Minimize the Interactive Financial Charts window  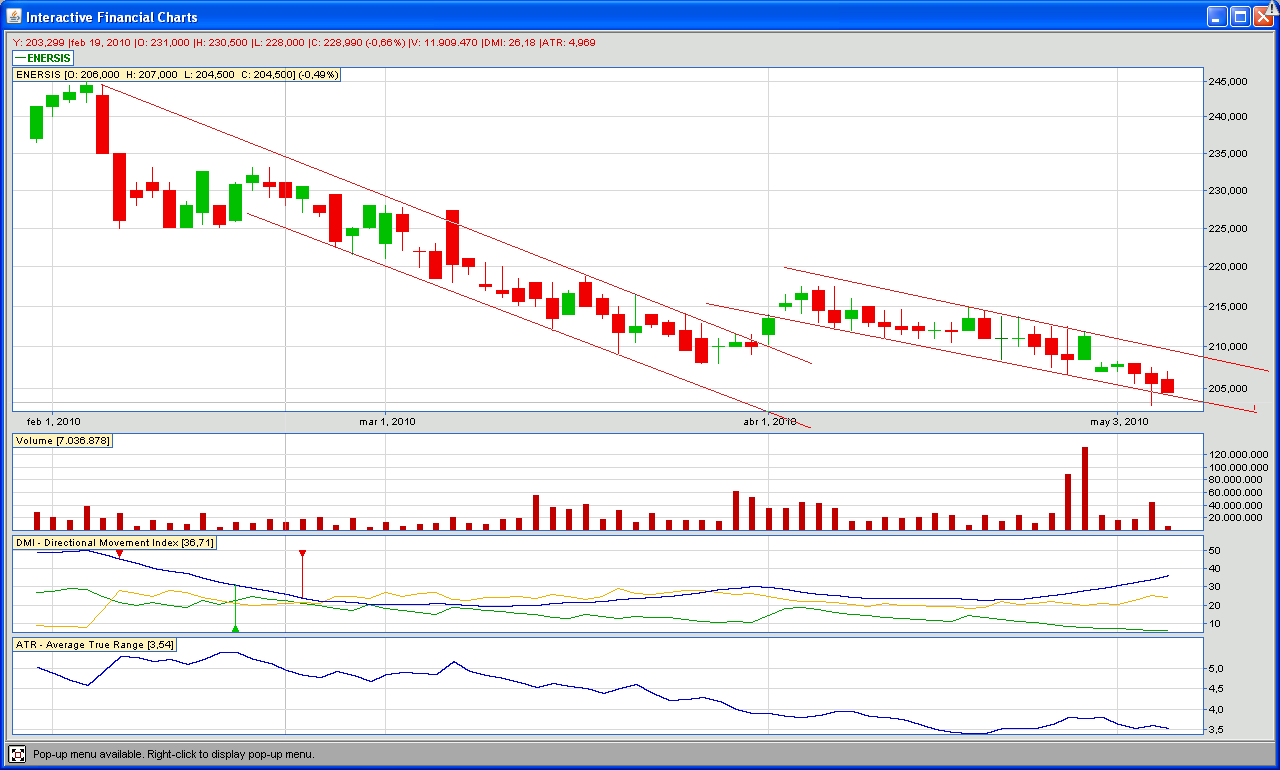1217,16
